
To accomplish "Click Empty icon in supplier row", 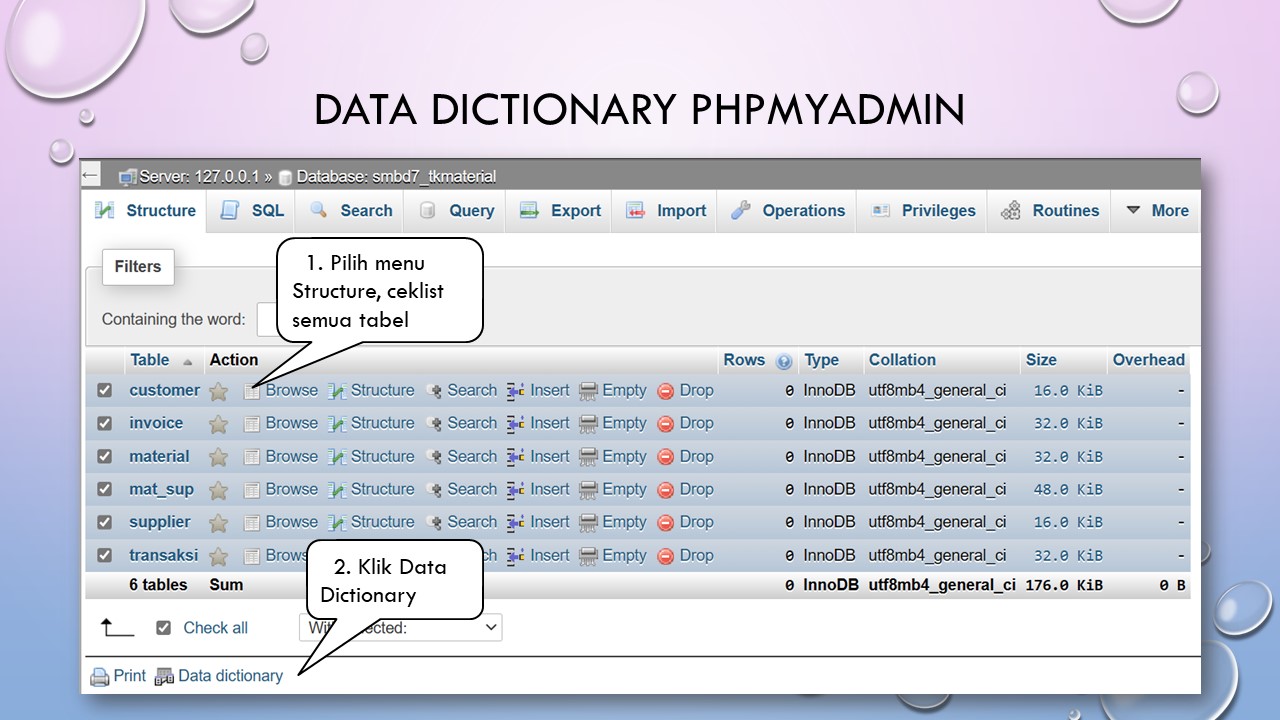I will pos(589,523).
